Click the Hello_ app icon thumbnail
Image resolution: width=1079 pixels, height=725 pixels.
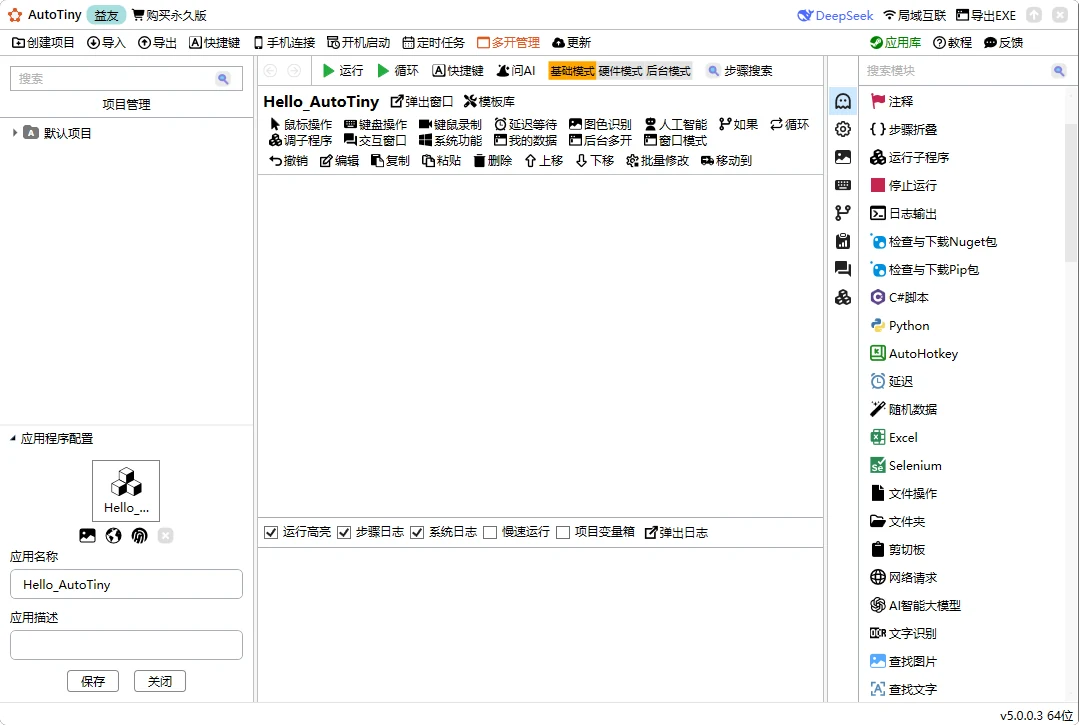tap(126, 490)
